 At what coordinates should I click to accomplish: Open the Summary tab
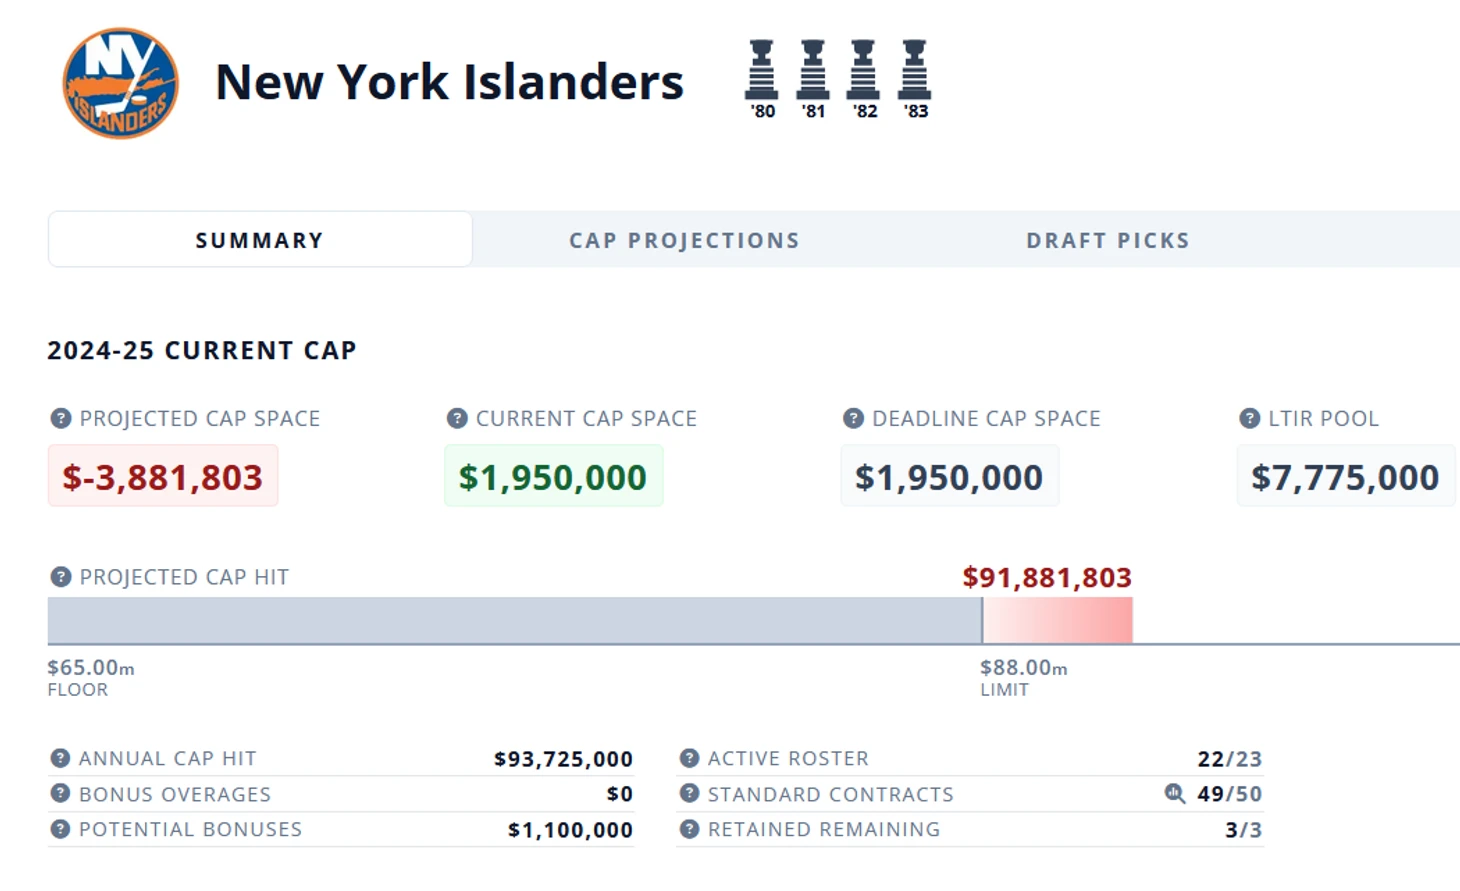coord(260,240)
